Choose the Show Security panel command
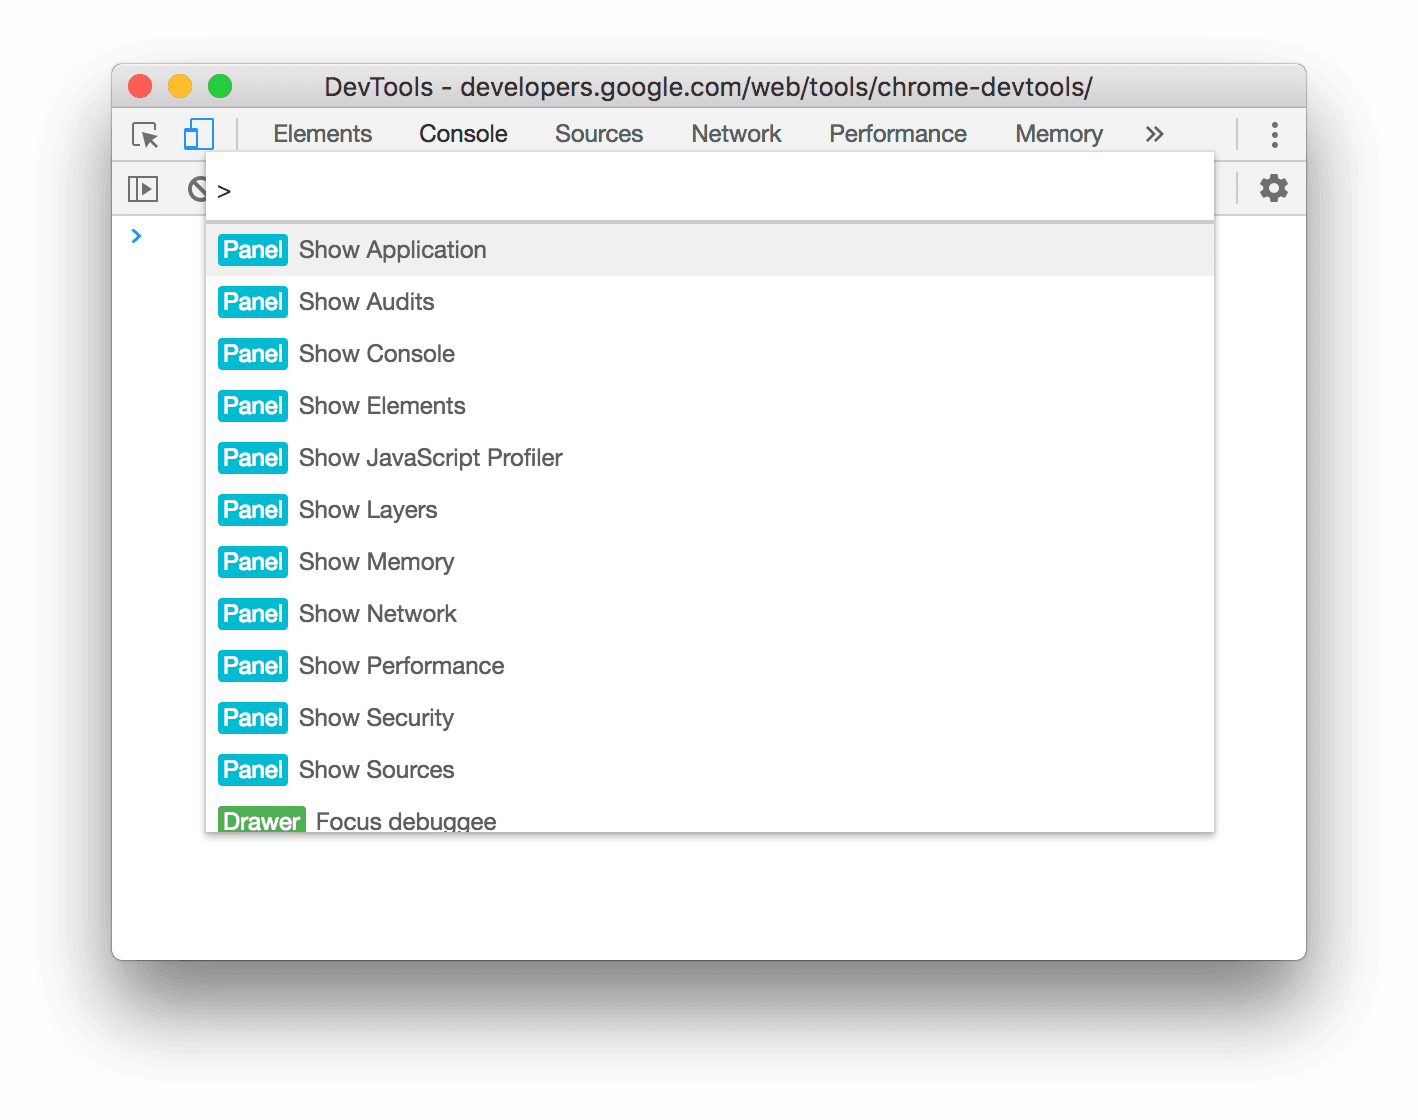 [376, 717]
